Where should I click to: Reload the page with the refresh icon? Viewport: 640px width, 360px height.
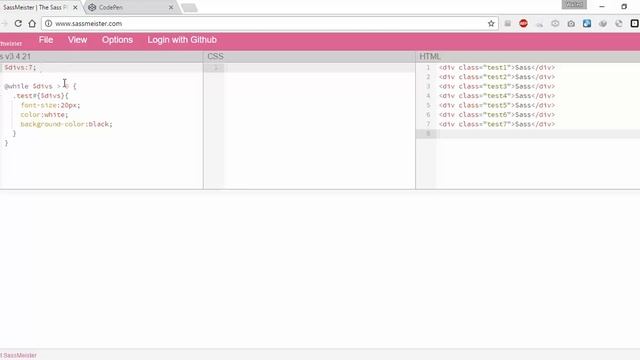tap(18, 24)
